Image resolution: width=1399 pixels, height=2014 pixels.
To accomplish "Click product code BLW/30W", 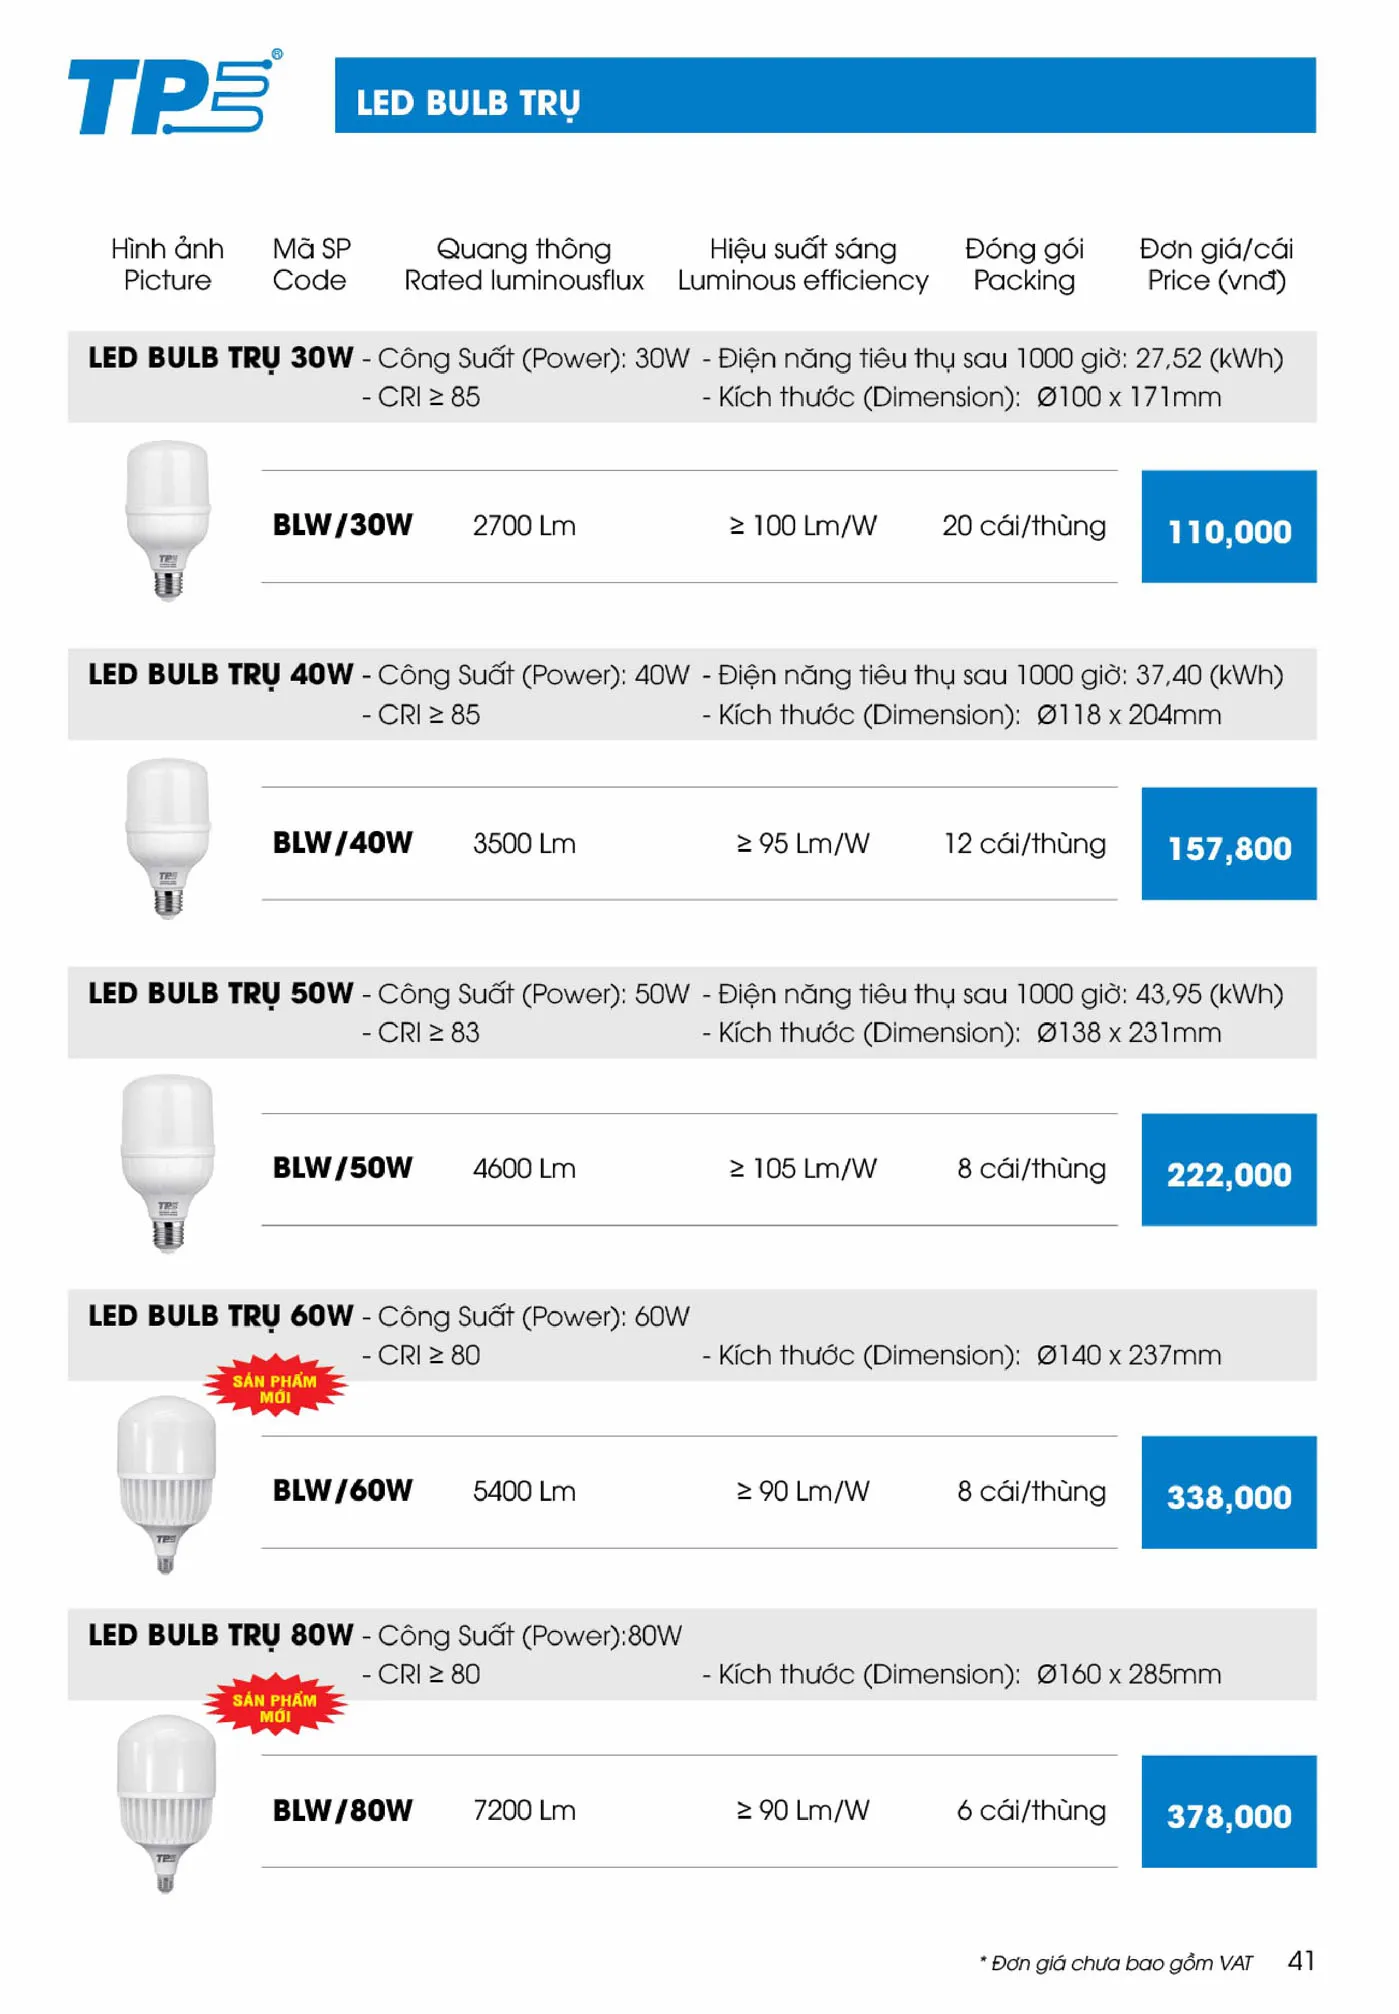I will coord(342,525).
